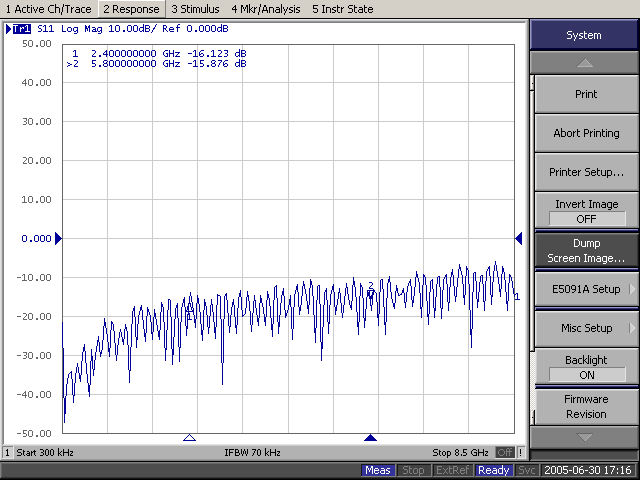Screen dimensions: 640x480
Task: Select the Tr1 trace label
Action: click(22, 29)
